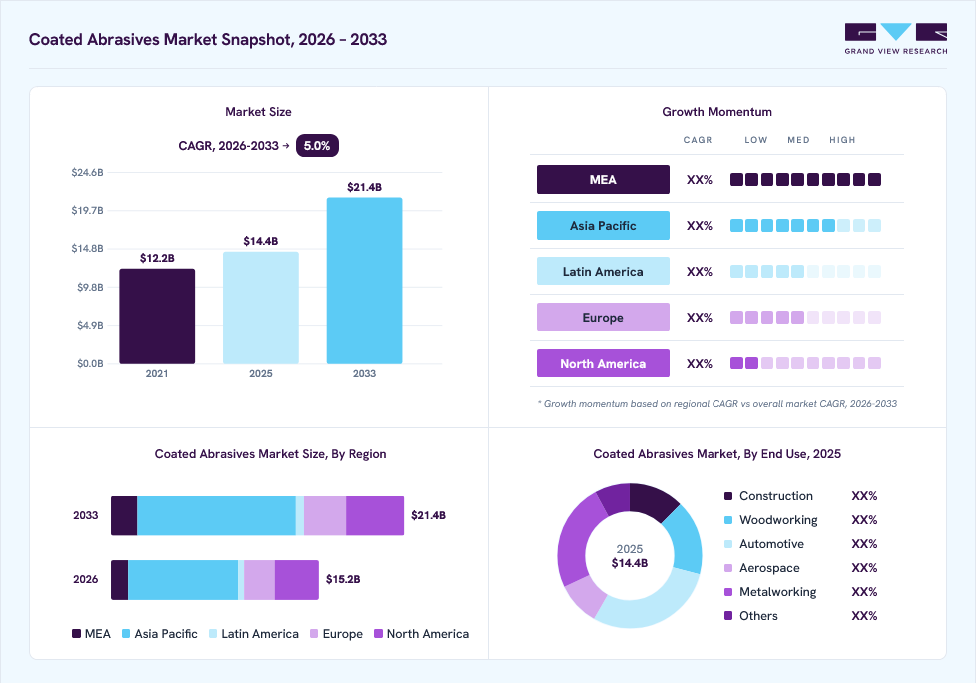Screen dimensions: 976x683
Task: Select the Europe region label
Action: pos(603,318)
